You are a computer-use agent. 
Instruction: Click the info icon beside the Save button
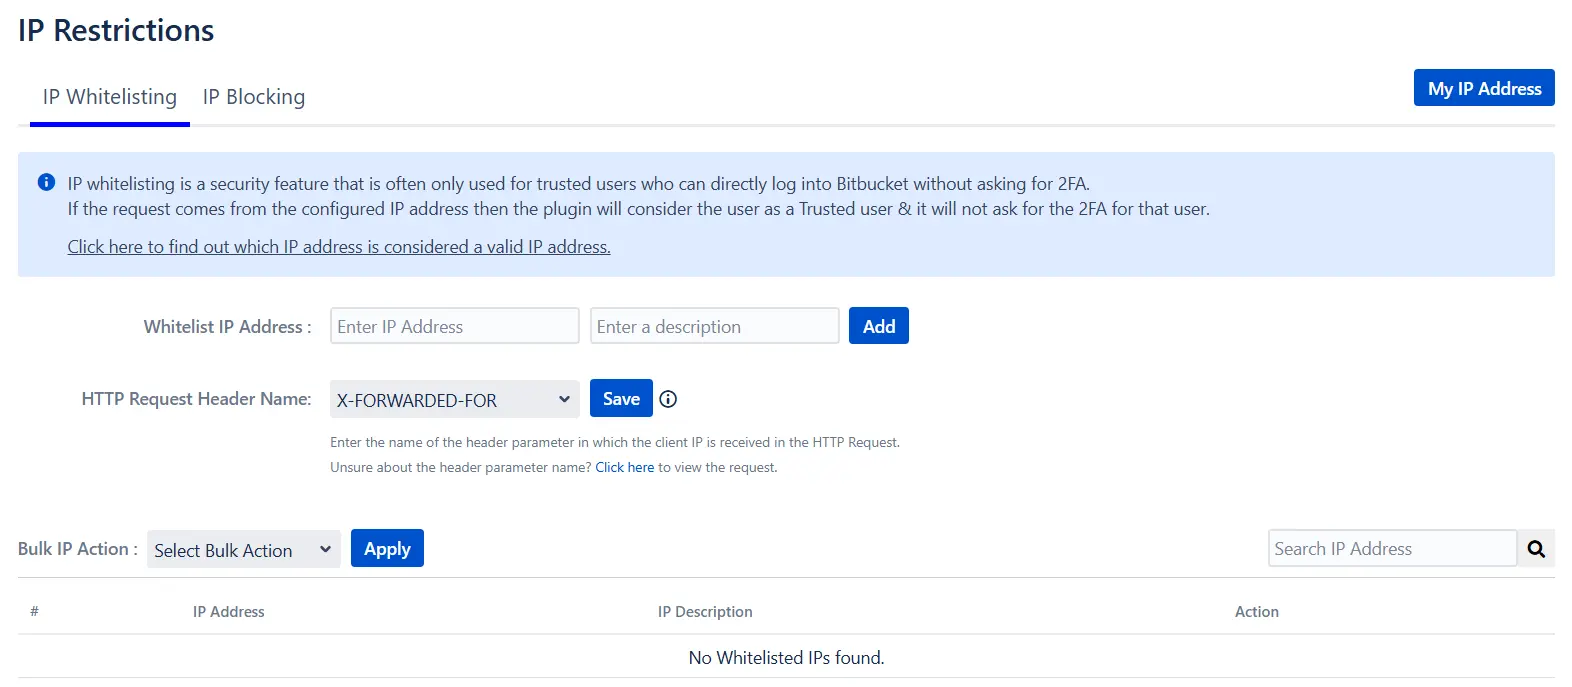(667, 398)
